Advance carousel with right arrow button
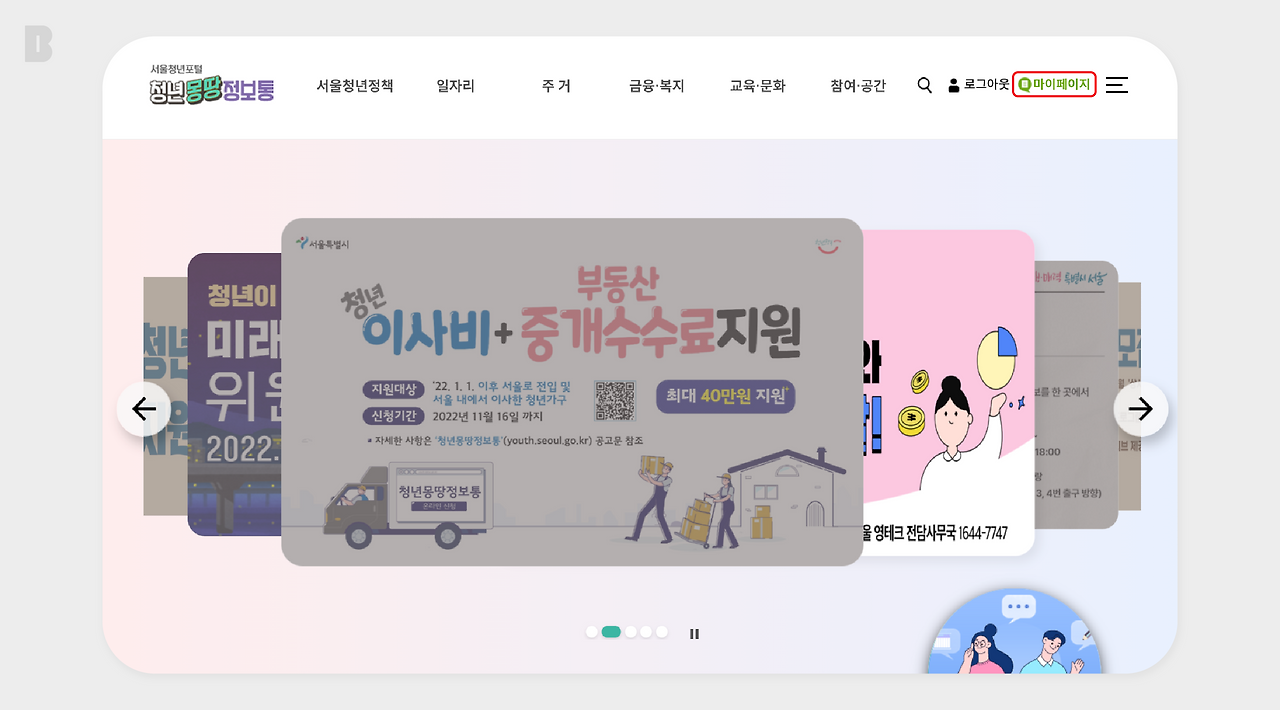 (1141, 409)
